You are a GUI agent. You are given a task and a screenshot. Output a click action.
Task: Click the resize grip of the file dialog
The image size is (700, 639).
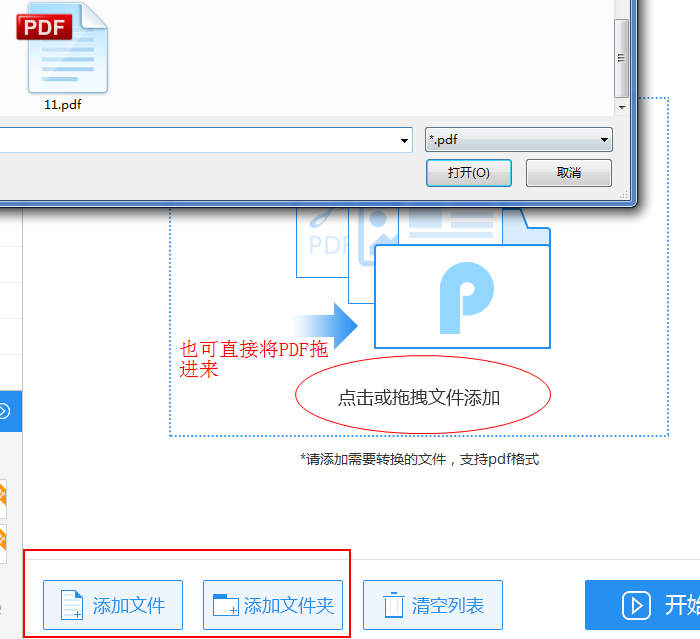(x=624, y=195)
